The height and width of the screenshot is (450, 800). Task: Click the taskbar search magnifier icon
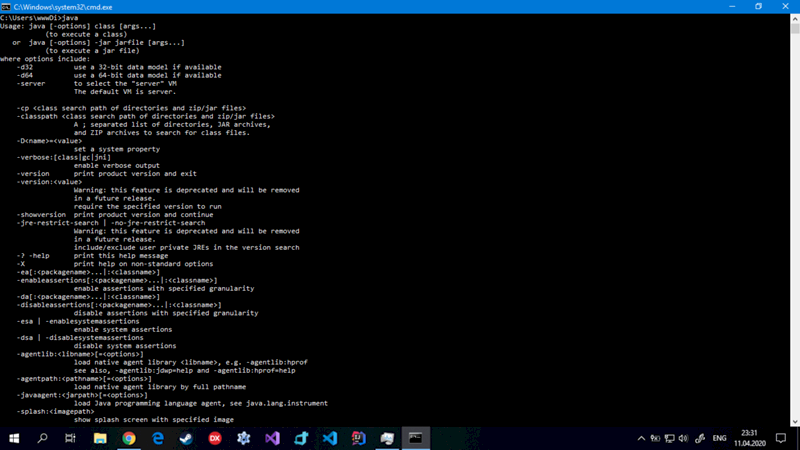(x=43, y=438)
